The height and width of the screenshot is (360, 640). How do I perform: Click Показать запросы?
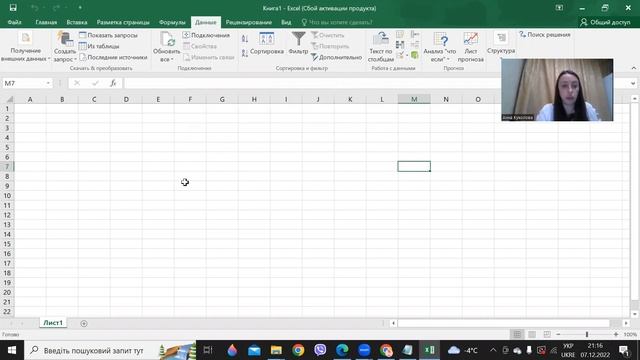point(108,36)
